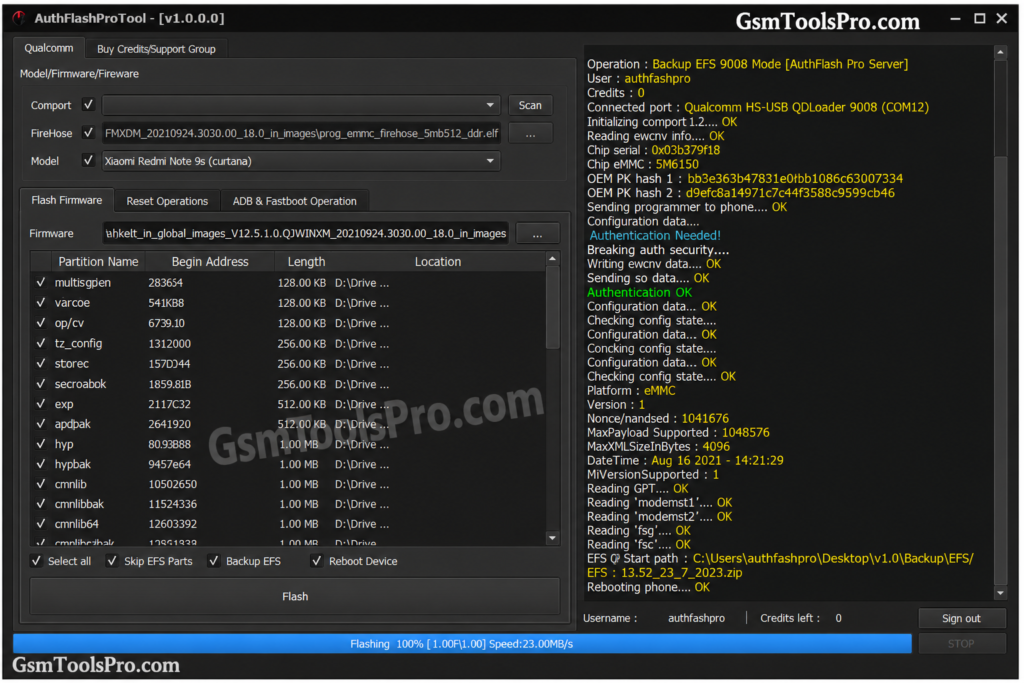
Task: Uncheck the hypbak partition
Action: pyautogui.click(x=40, y=464)
